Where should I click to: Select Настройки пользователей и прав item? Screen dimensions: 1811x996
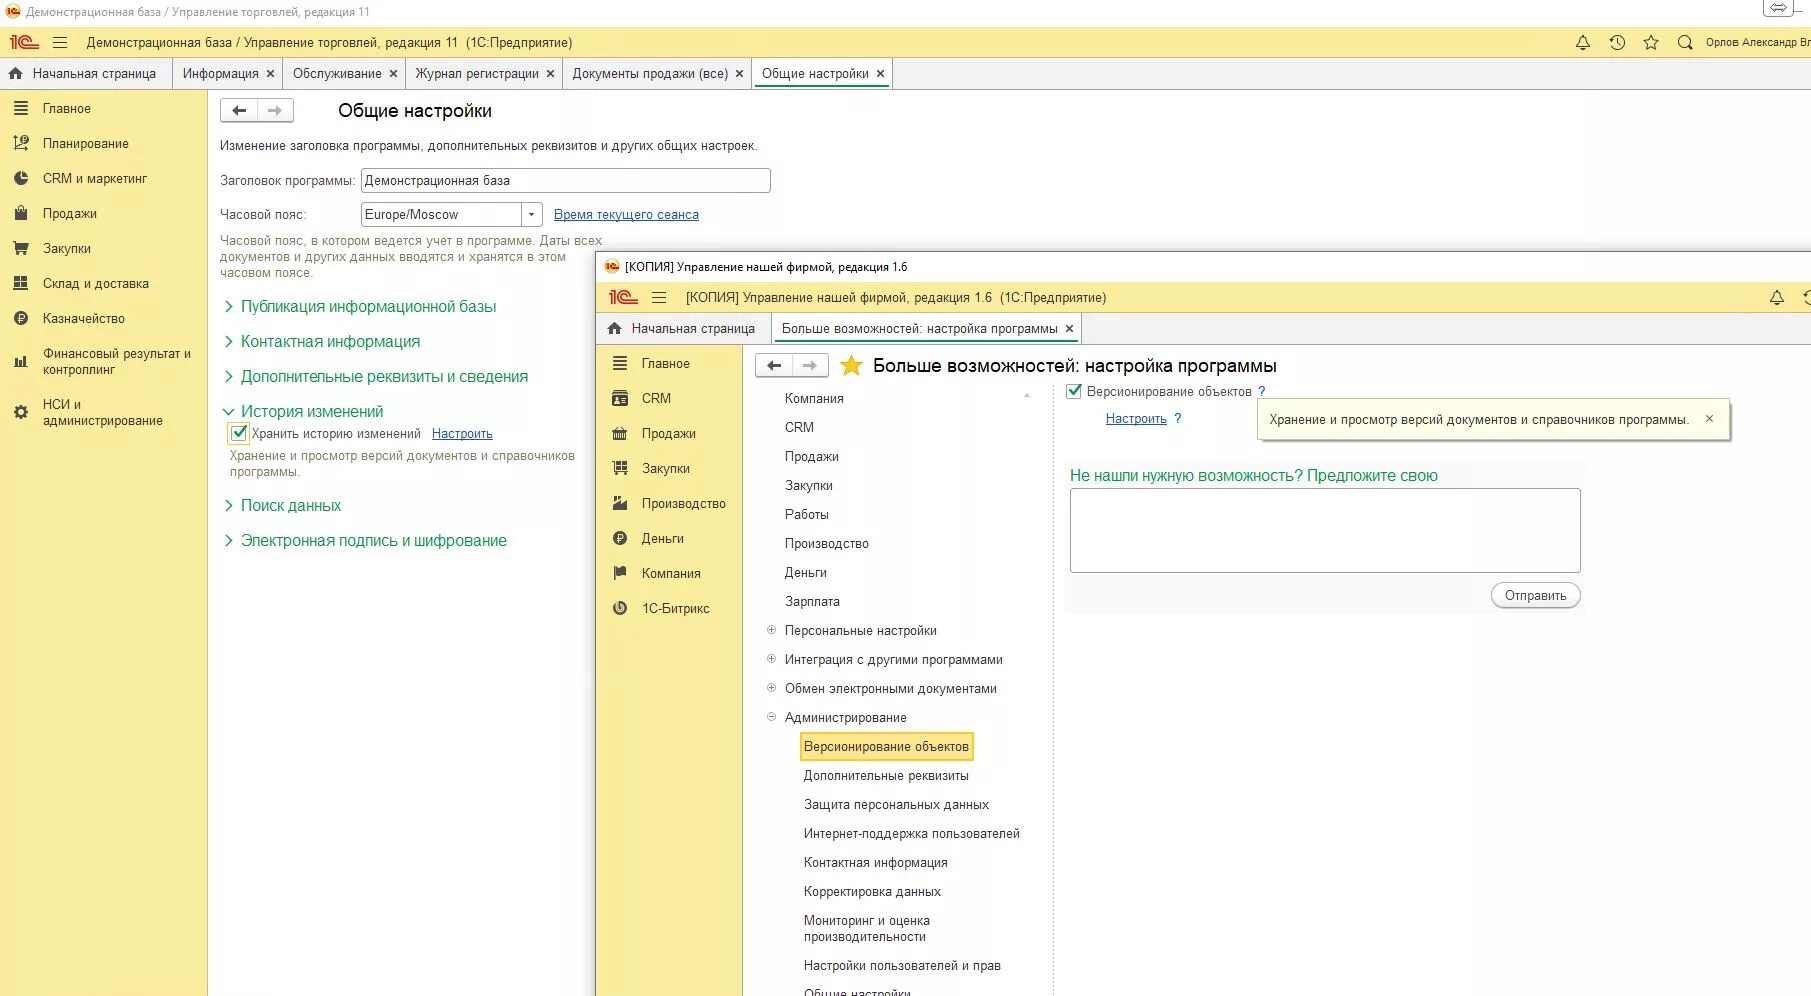point(902,966)
